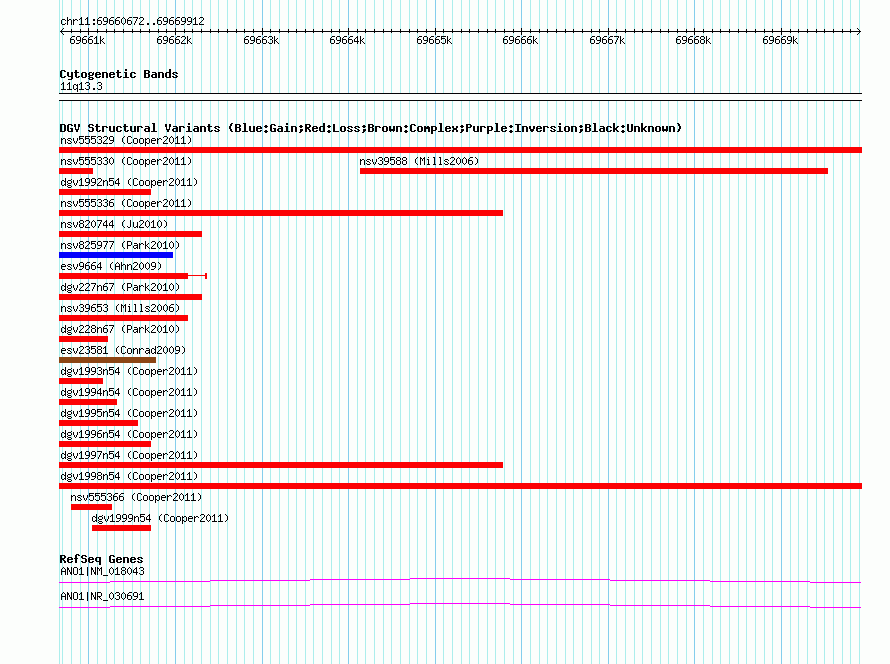Viewport: 890px width, 664px height.
Task: Click the nsv39653 (Mills2006) label
Action: [120, 308]
